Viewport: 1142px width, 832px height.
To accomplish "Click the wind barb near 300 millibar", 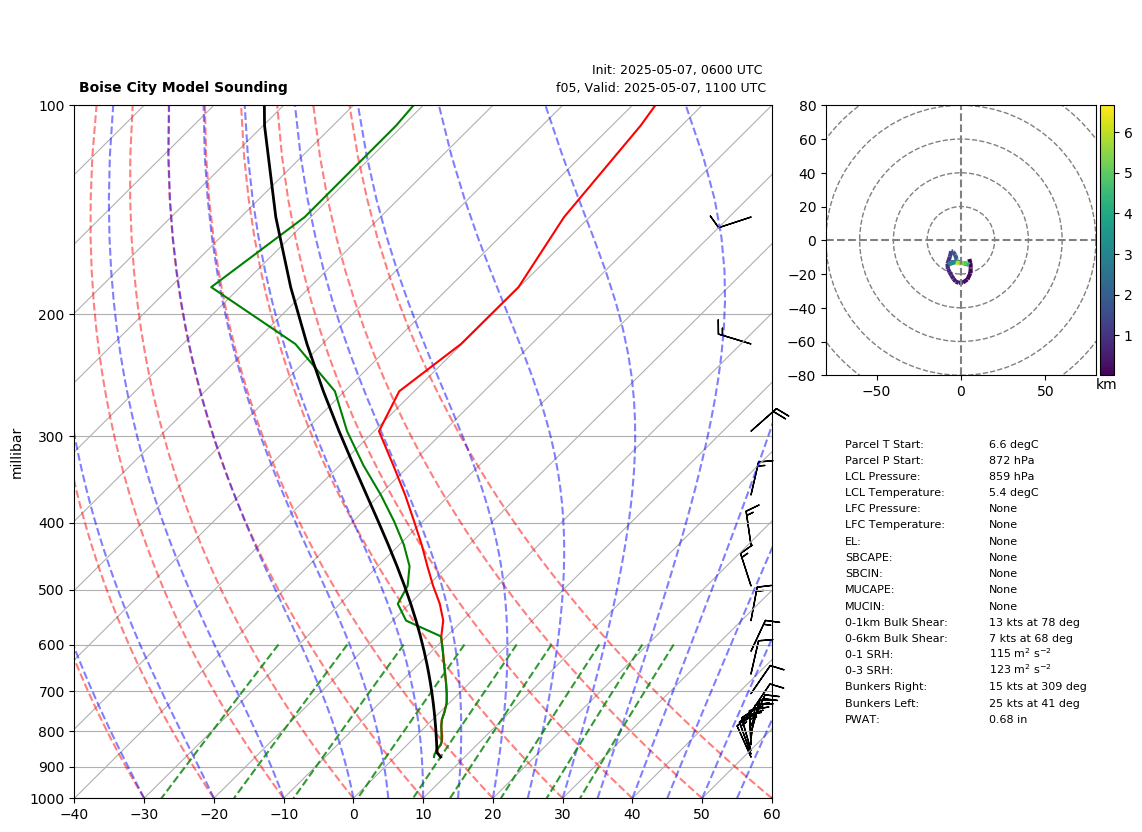I will coord(769,420).
